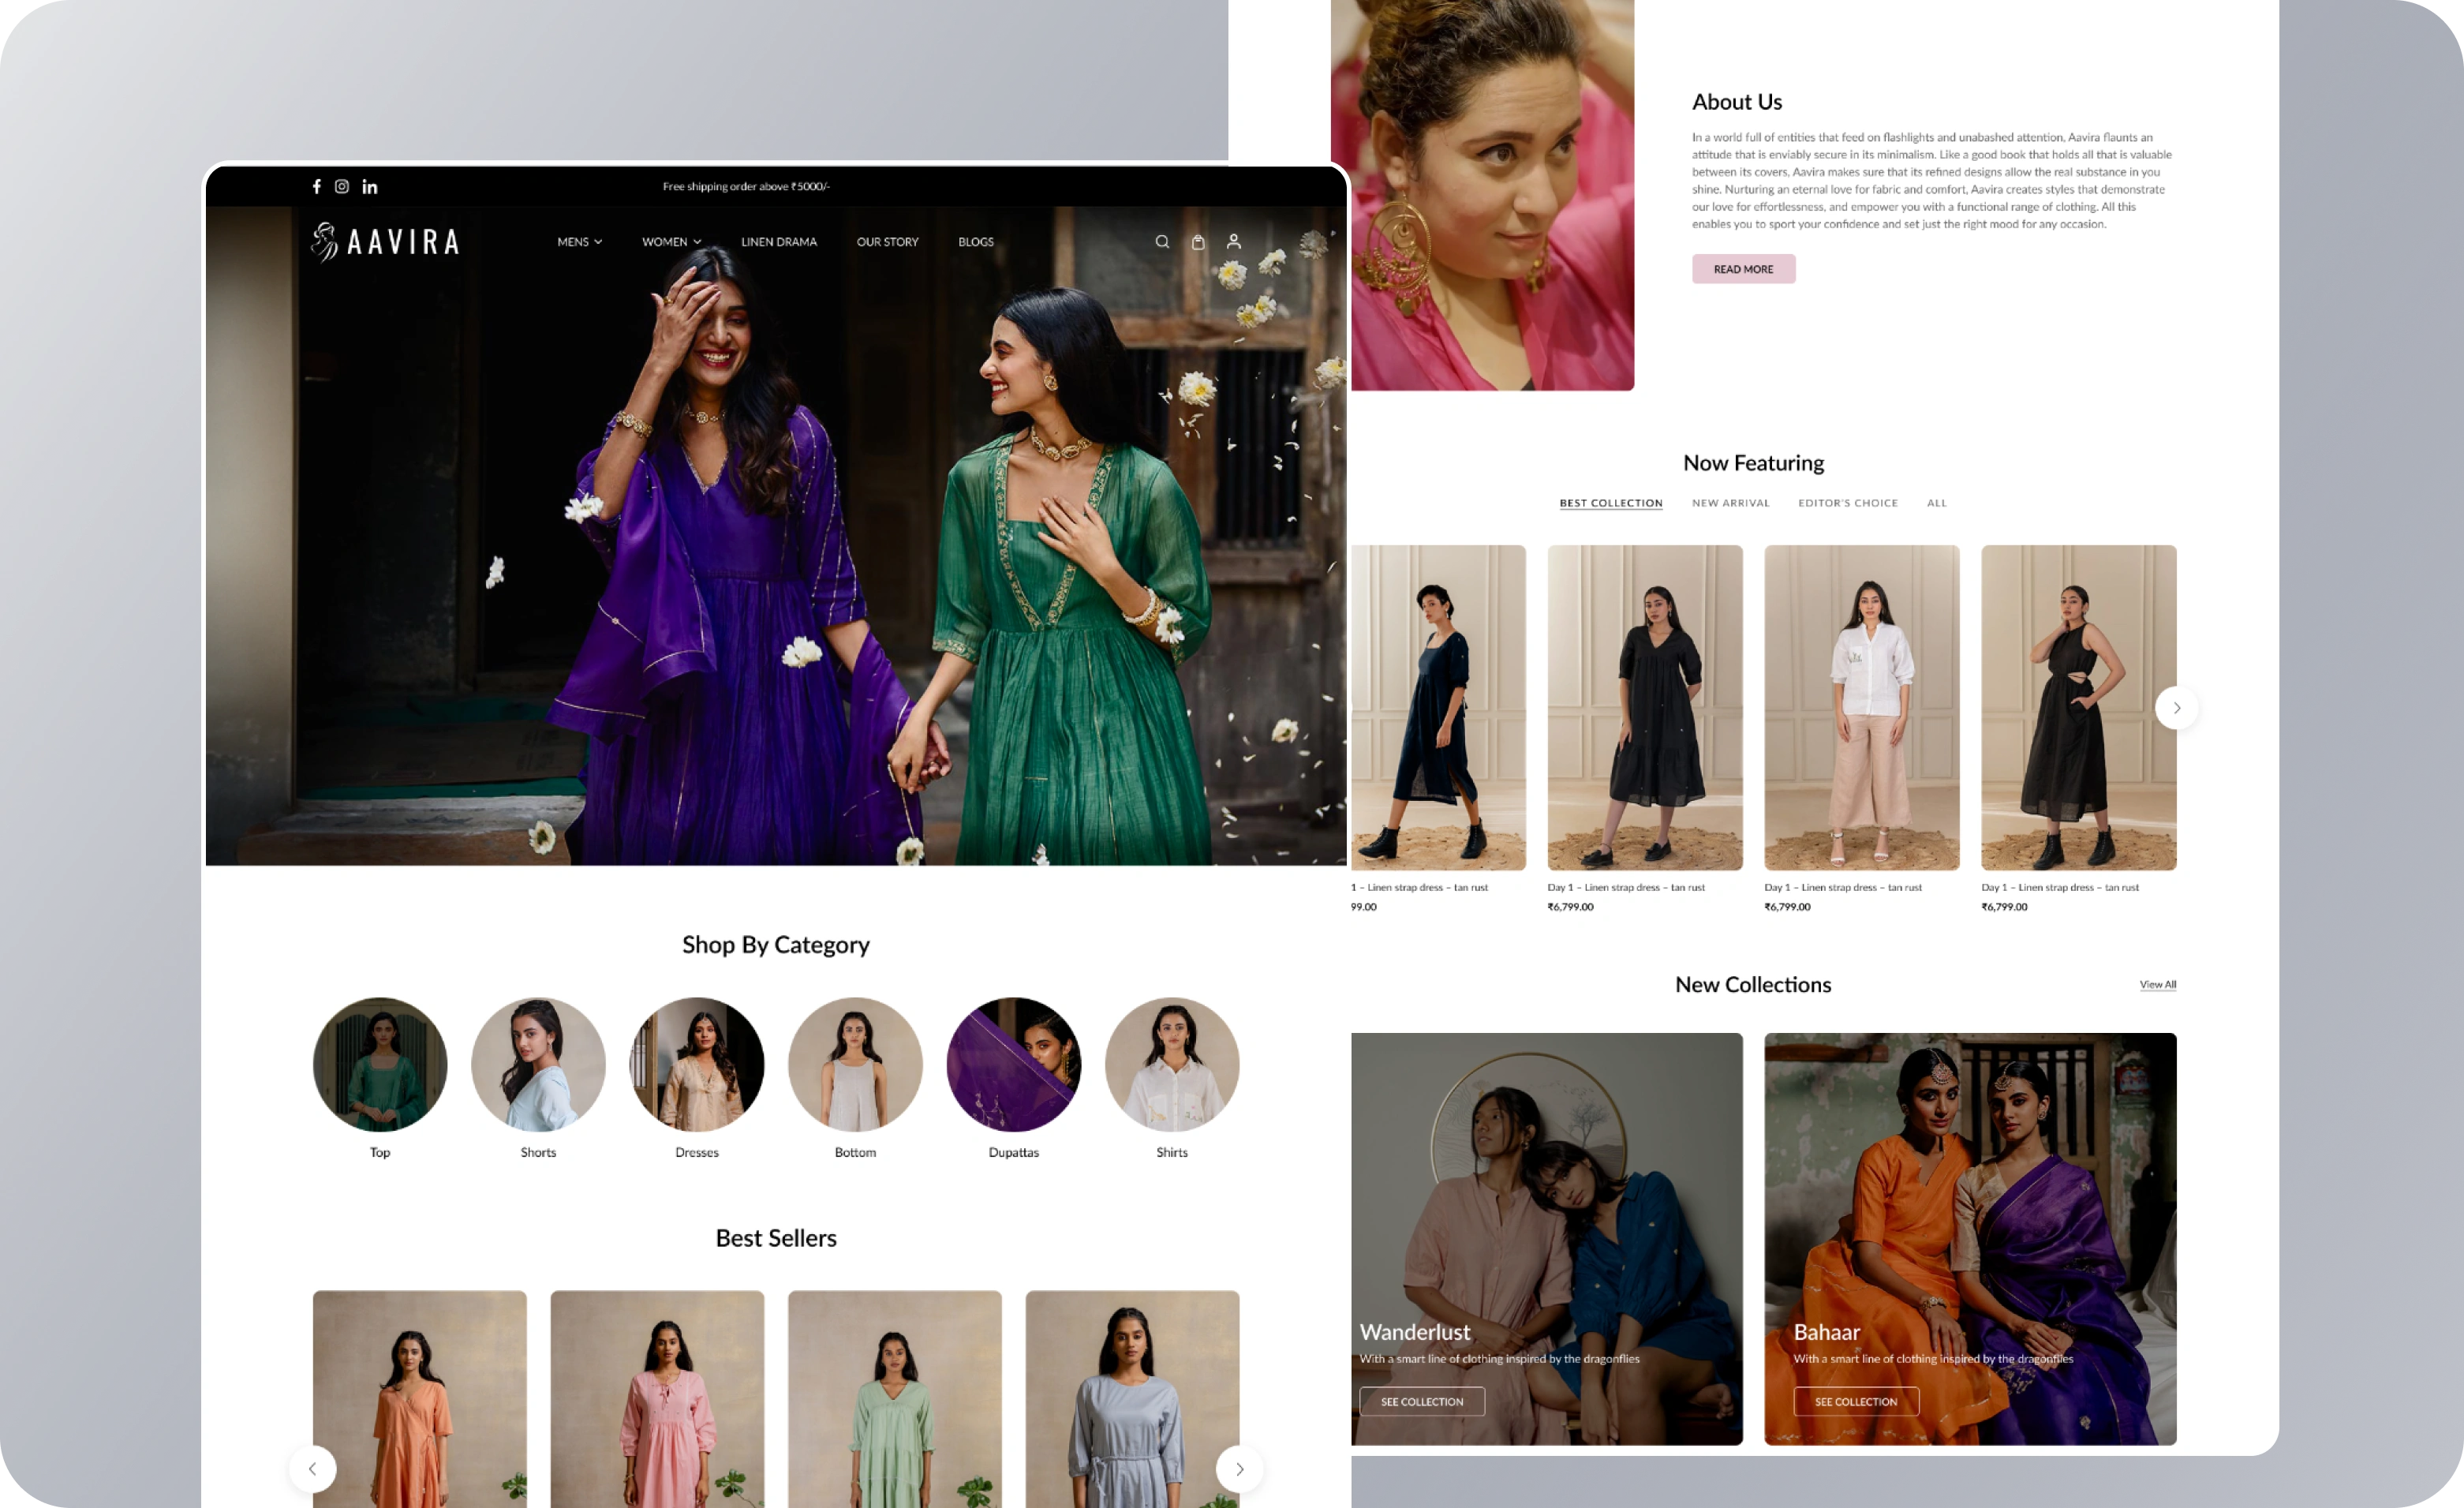Click the Wanderlust collection title
Image resolution: width=2464 pixels, height=1508 pixels.
(1415, 1333)
